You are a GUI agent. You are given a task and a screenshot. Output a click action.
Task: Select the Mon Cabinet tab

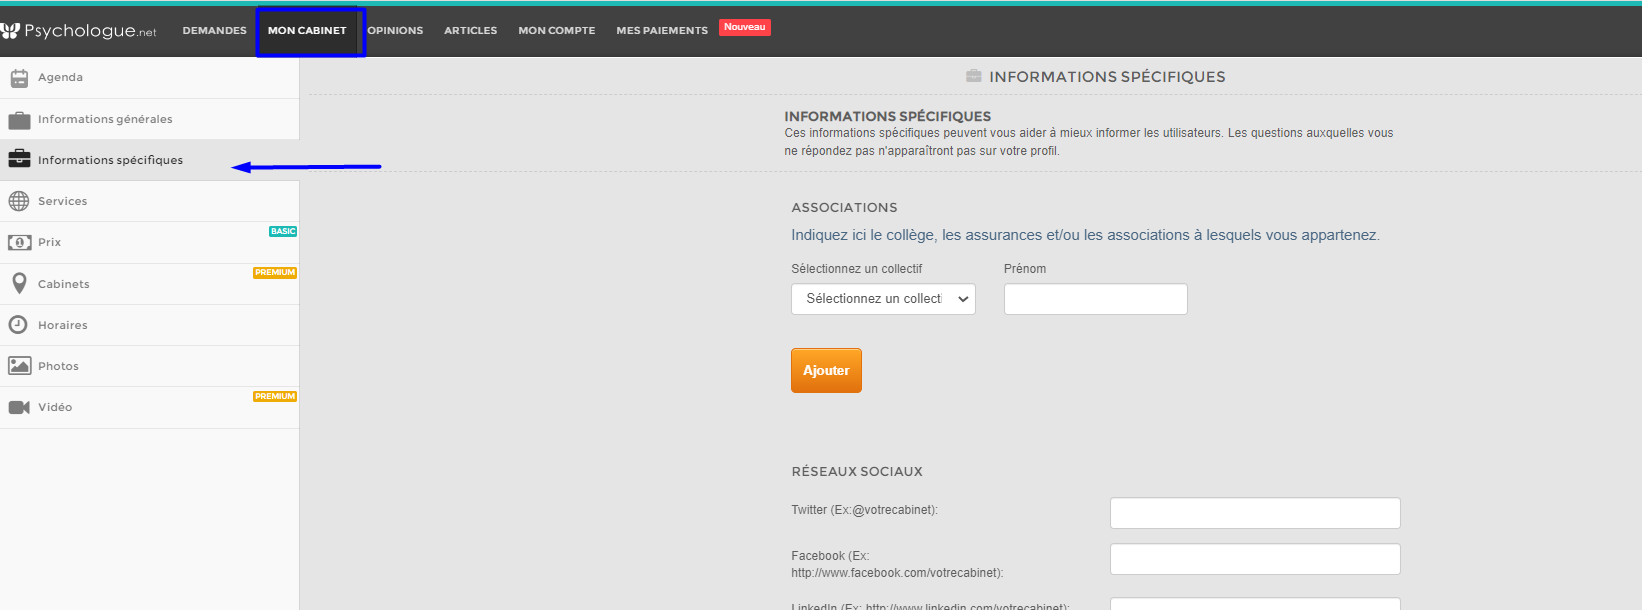click(x=307, y=31)
